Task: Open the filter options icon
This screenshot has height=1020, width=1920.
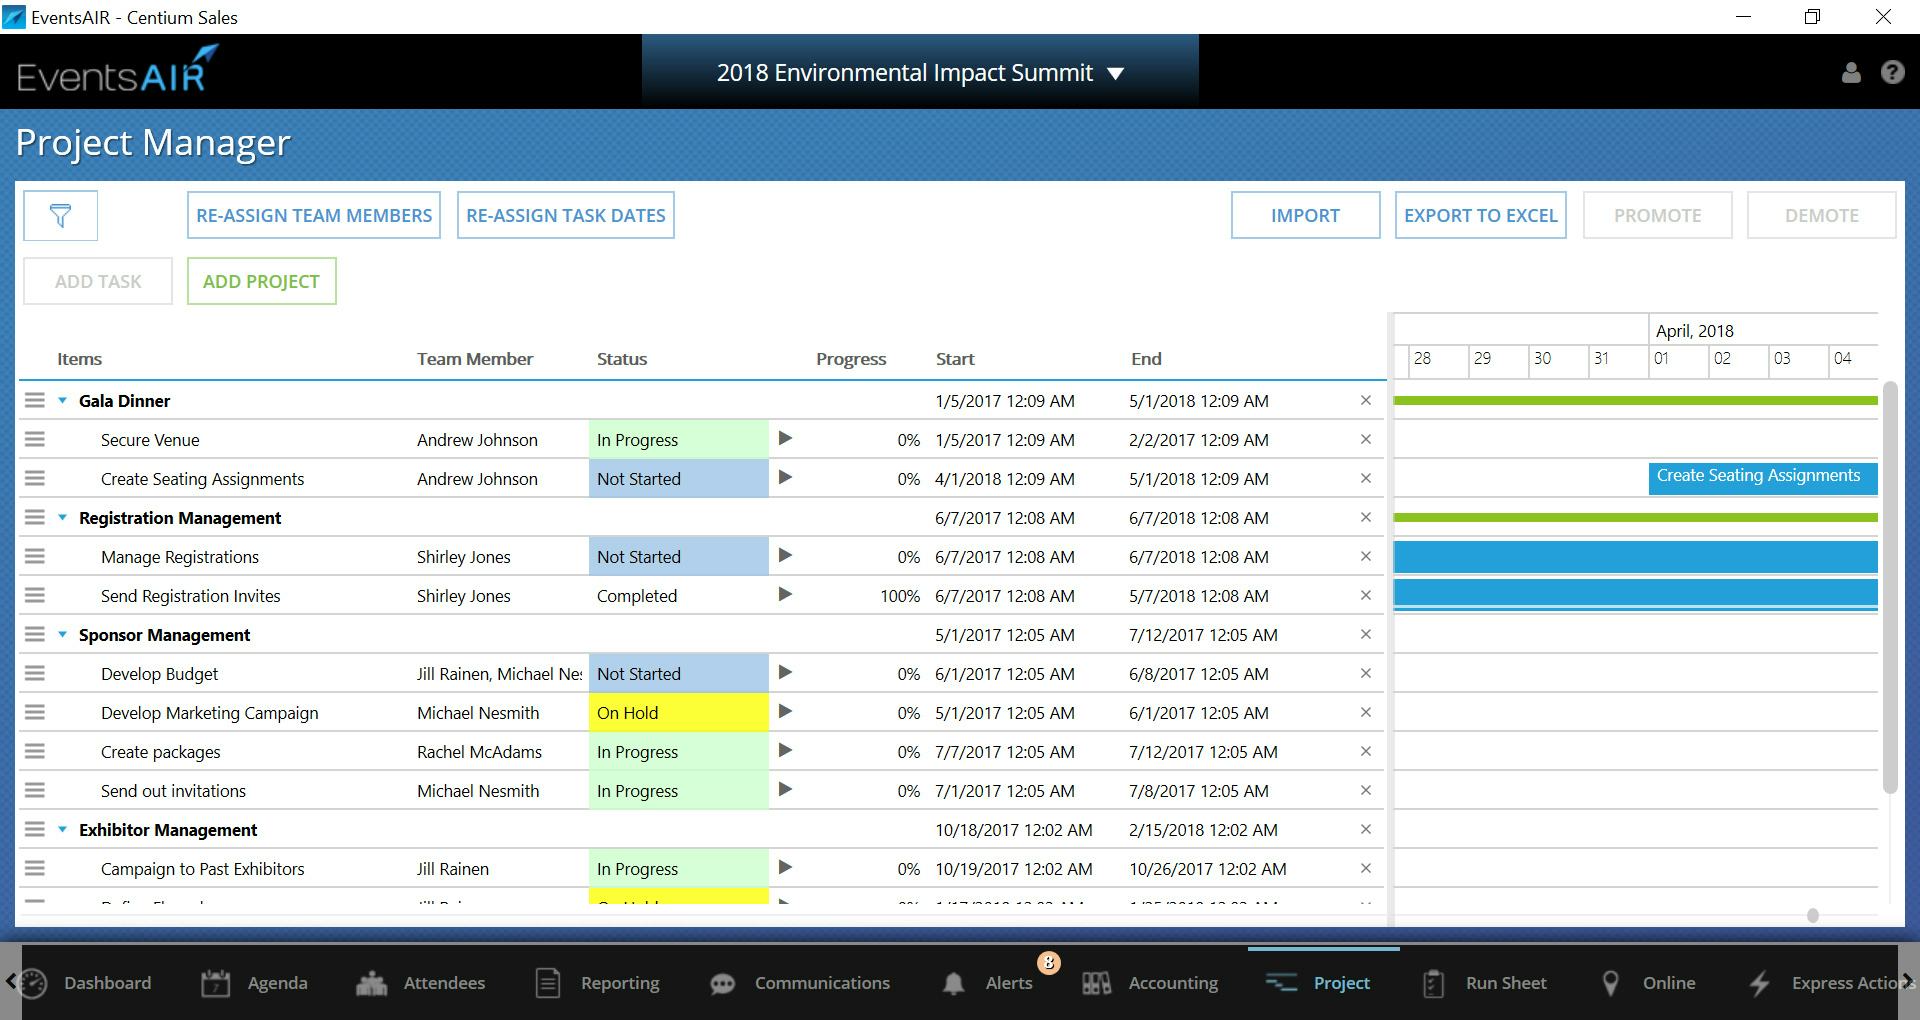Action: coord(60,215)
